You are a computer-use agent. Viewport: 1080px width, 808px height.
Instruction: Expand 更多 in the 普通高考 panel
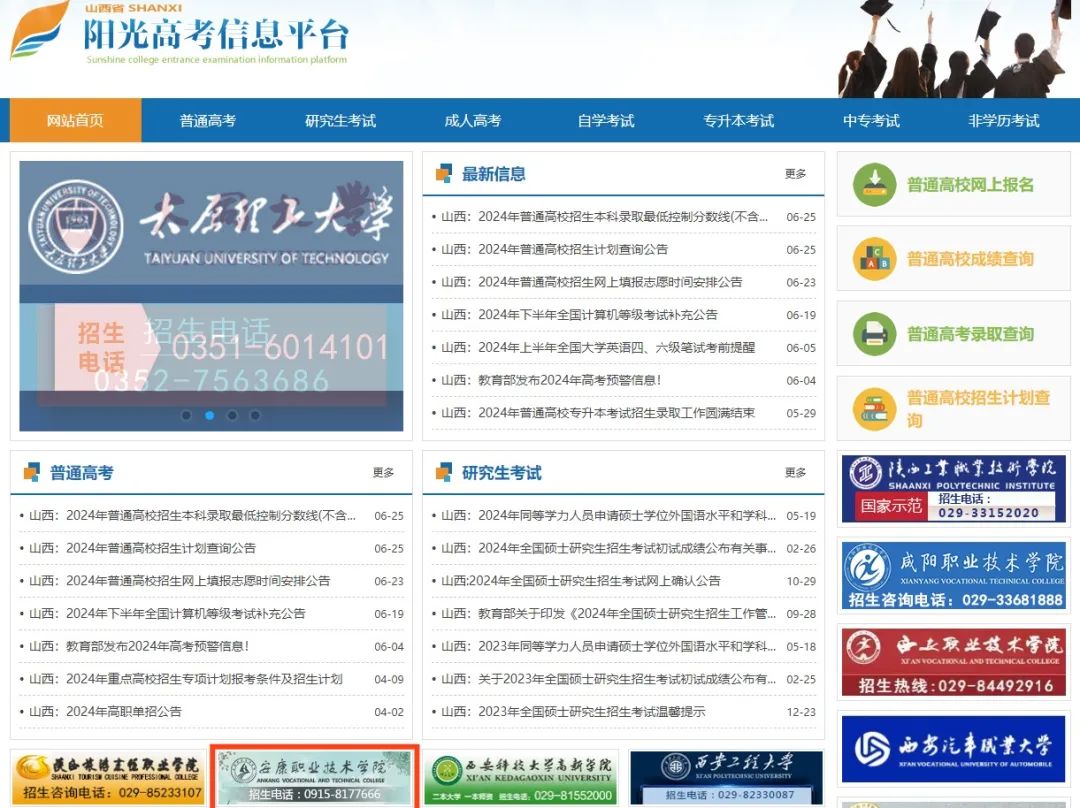tap(384, 473)
